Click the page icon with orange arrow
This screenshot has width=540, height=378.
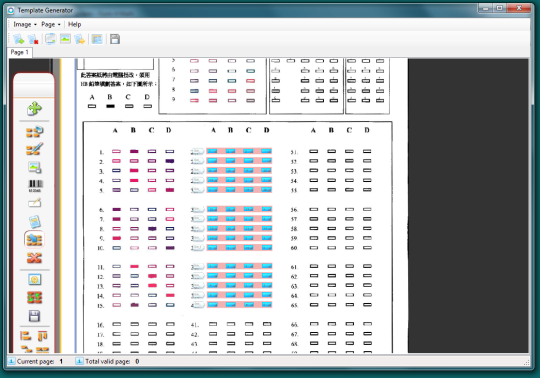[x=80, y=39]
